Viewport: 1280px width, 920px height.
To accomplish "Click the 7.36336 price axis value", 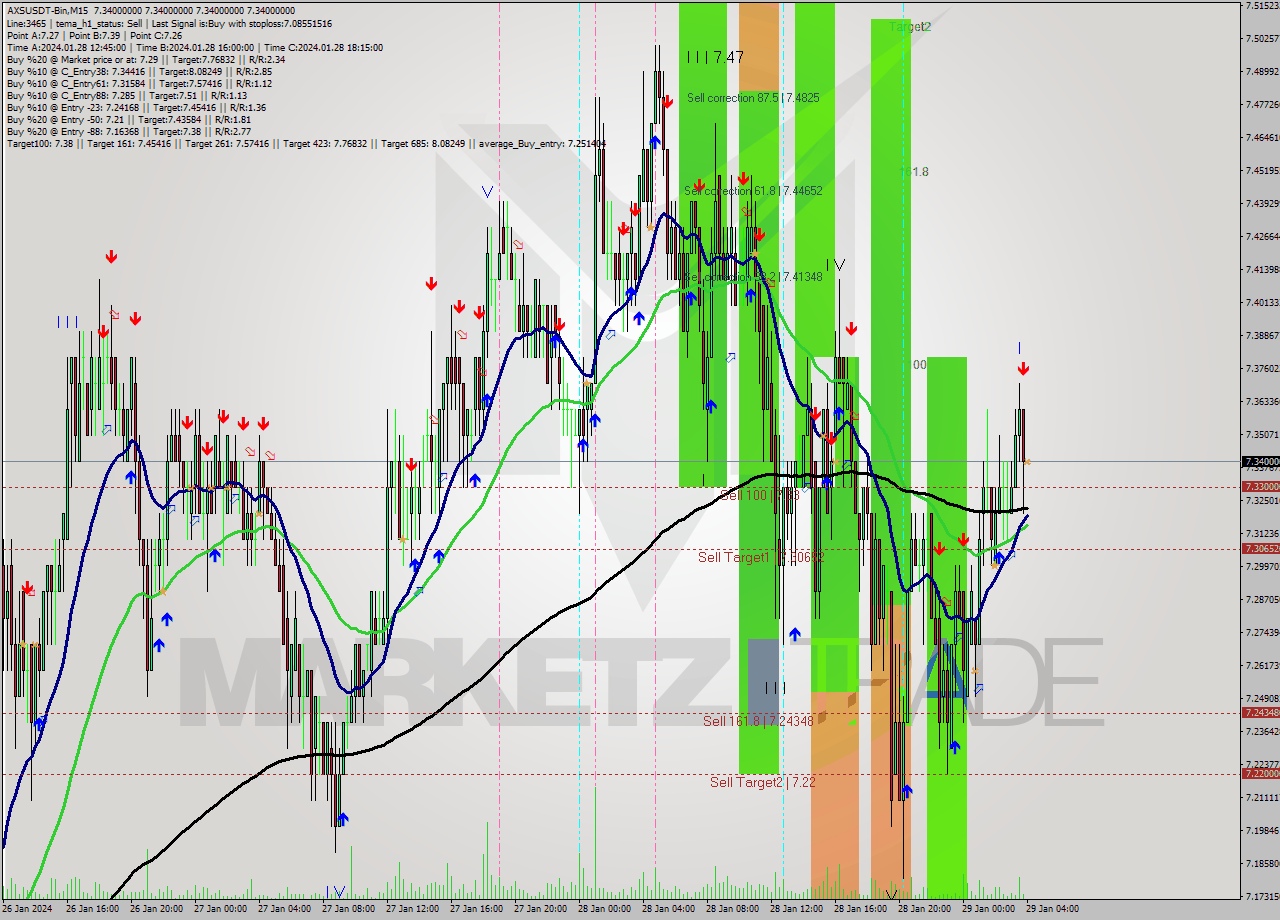I will tap(1262, 402).
